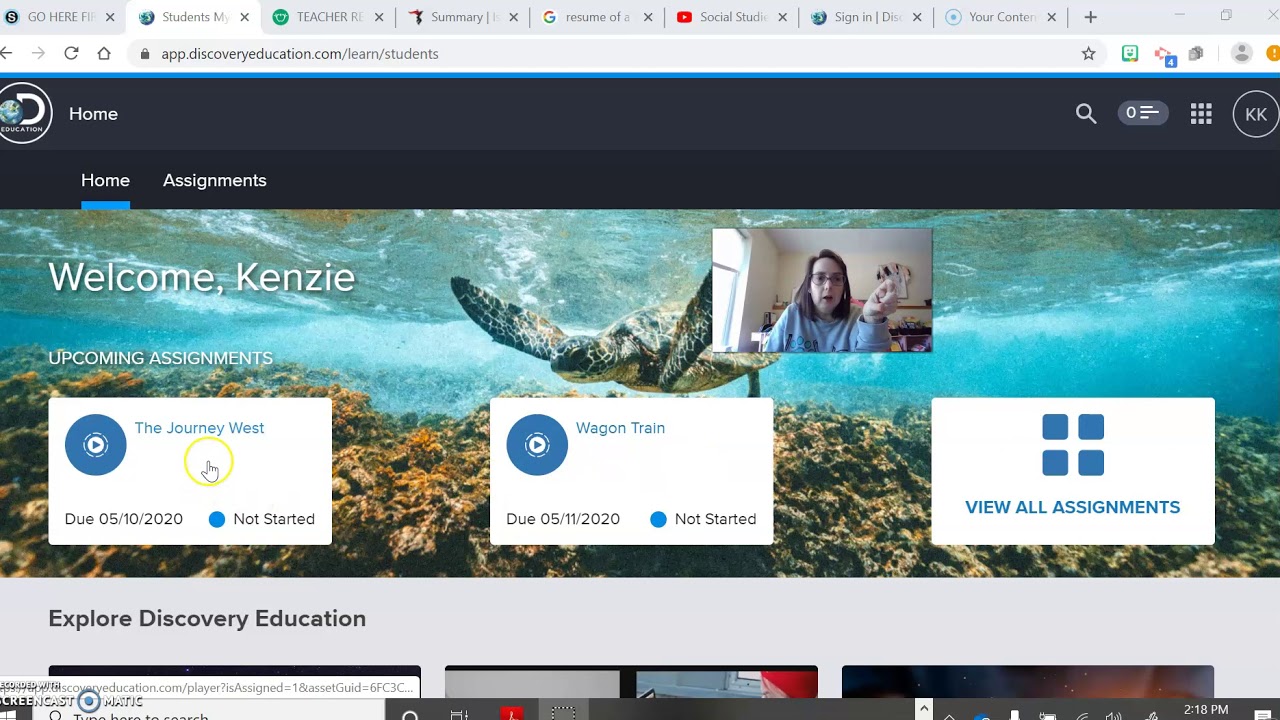Close the Your Content tab
The image size is (1280, 720).
click(1052, 17)
